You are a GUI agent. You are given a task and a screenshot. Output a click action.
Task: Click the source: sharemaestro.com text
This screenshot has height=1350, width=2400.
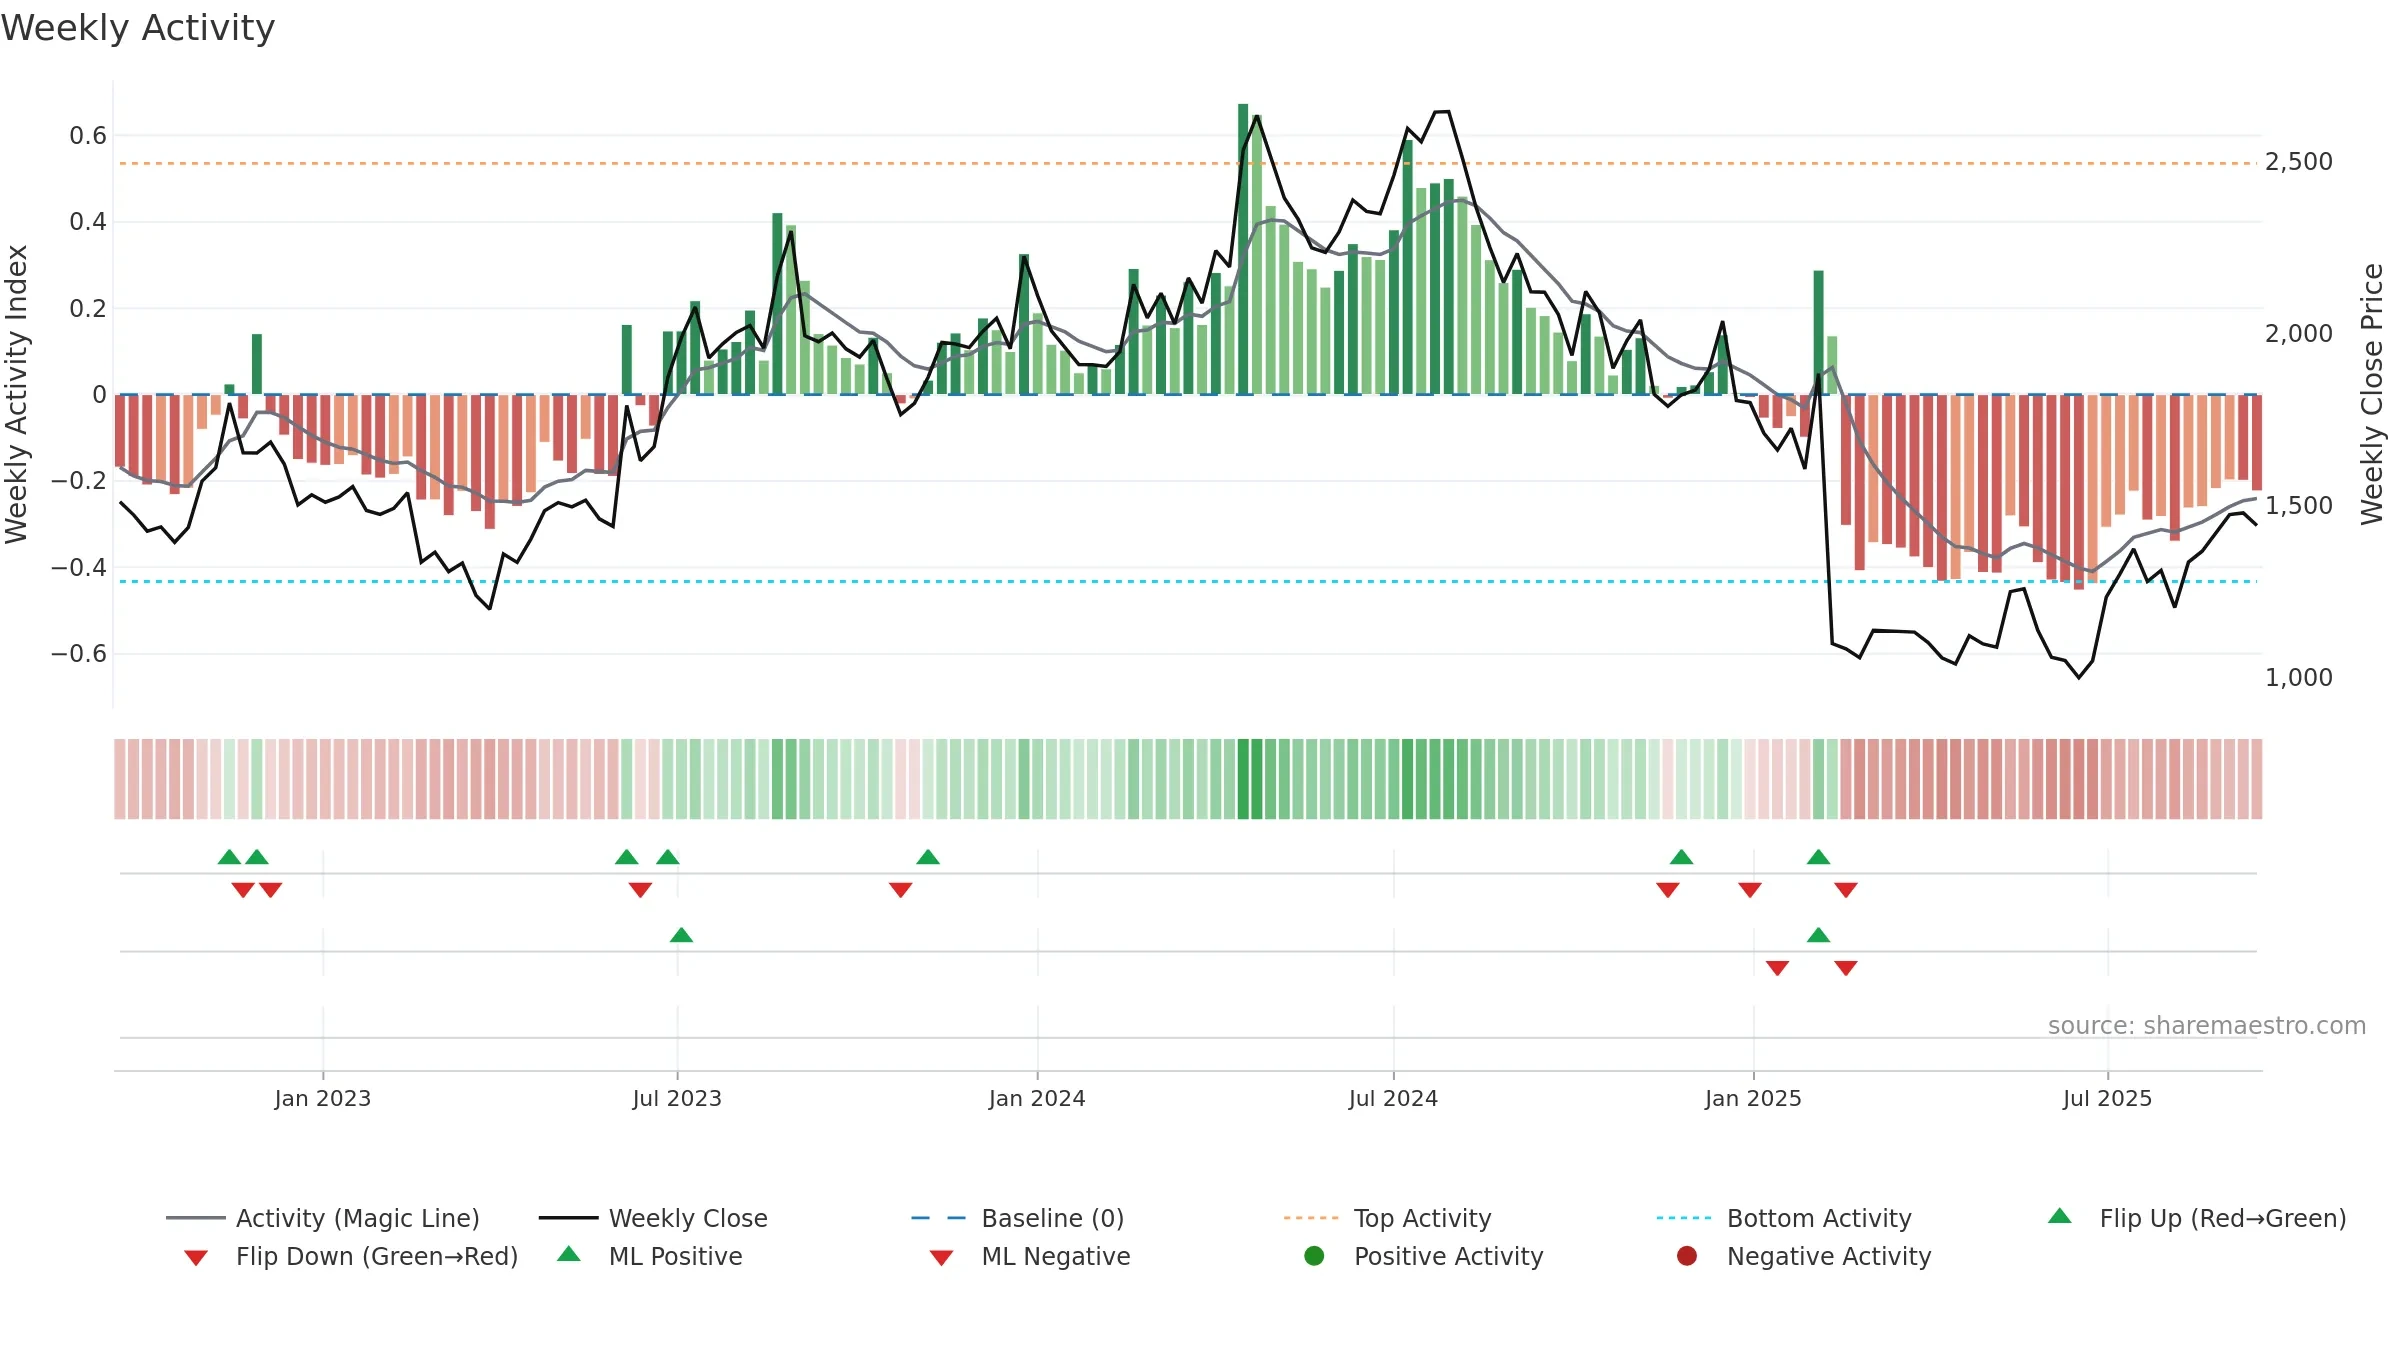point(2207,1026)
